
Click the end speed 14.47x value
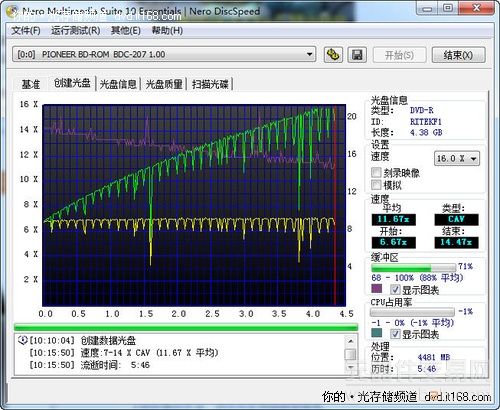(x=456, y=242)
